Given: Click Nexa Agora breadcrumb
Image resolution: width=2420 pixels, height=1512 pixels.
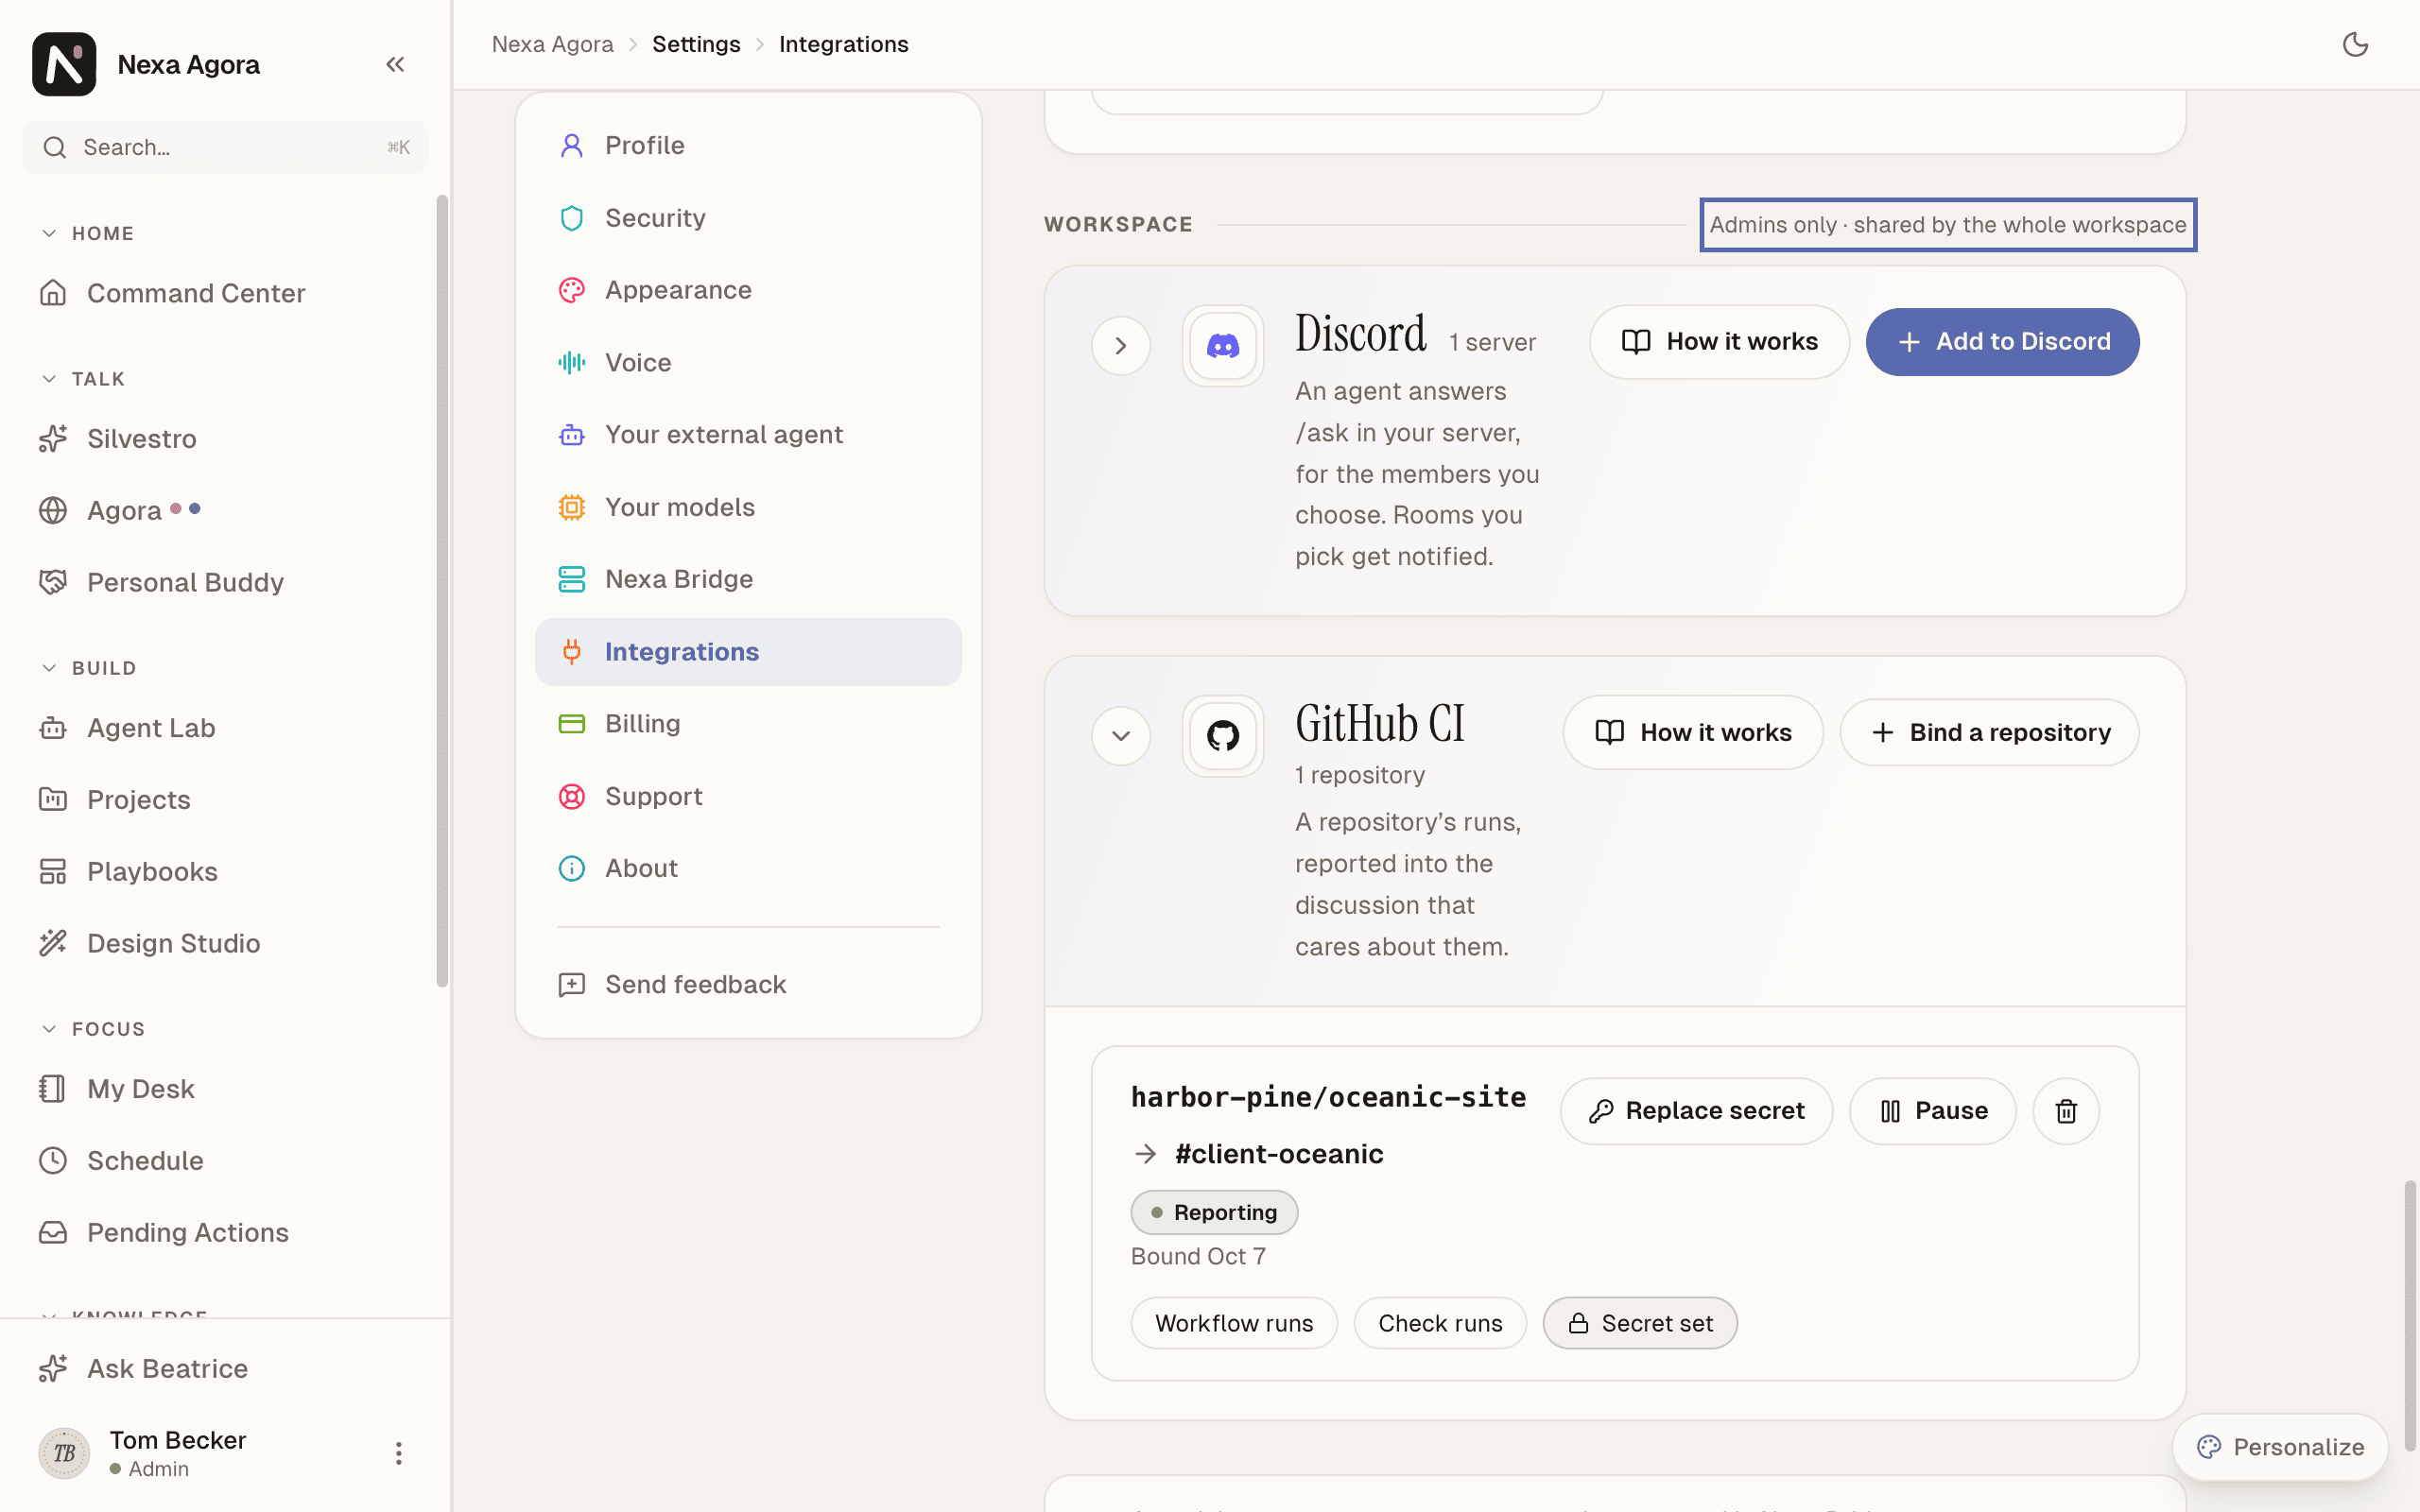Looking at the screenshot, I should [552, 44].
